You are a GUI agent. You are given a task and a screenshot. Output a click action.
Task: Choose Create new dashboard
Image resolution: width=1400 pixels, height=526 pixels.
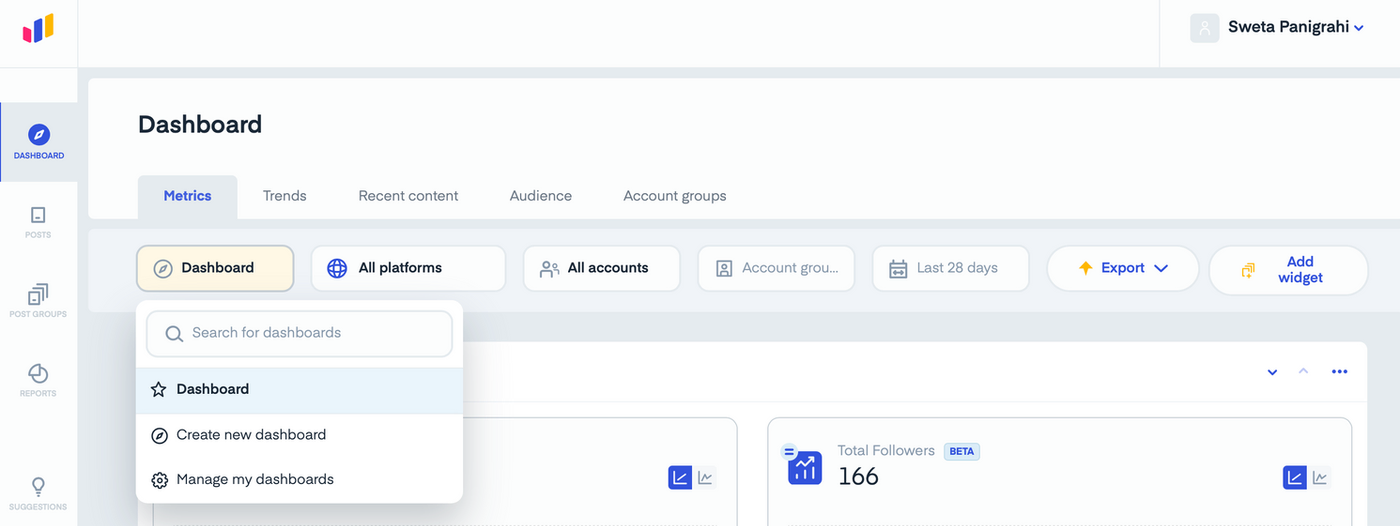[x=299, y=435]
